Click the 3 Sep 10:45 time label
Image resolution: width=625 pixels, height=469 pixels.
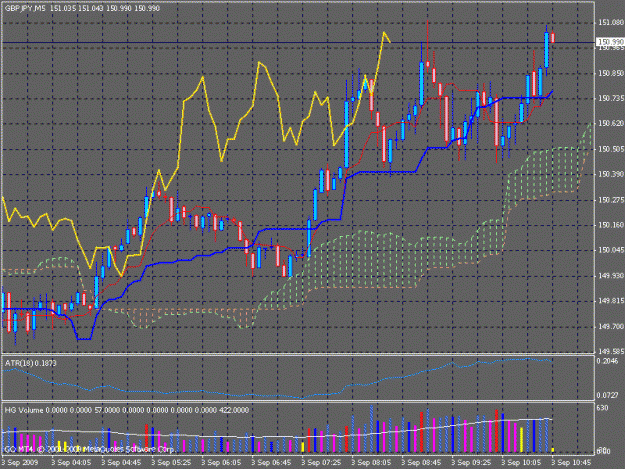coord(571,463)
